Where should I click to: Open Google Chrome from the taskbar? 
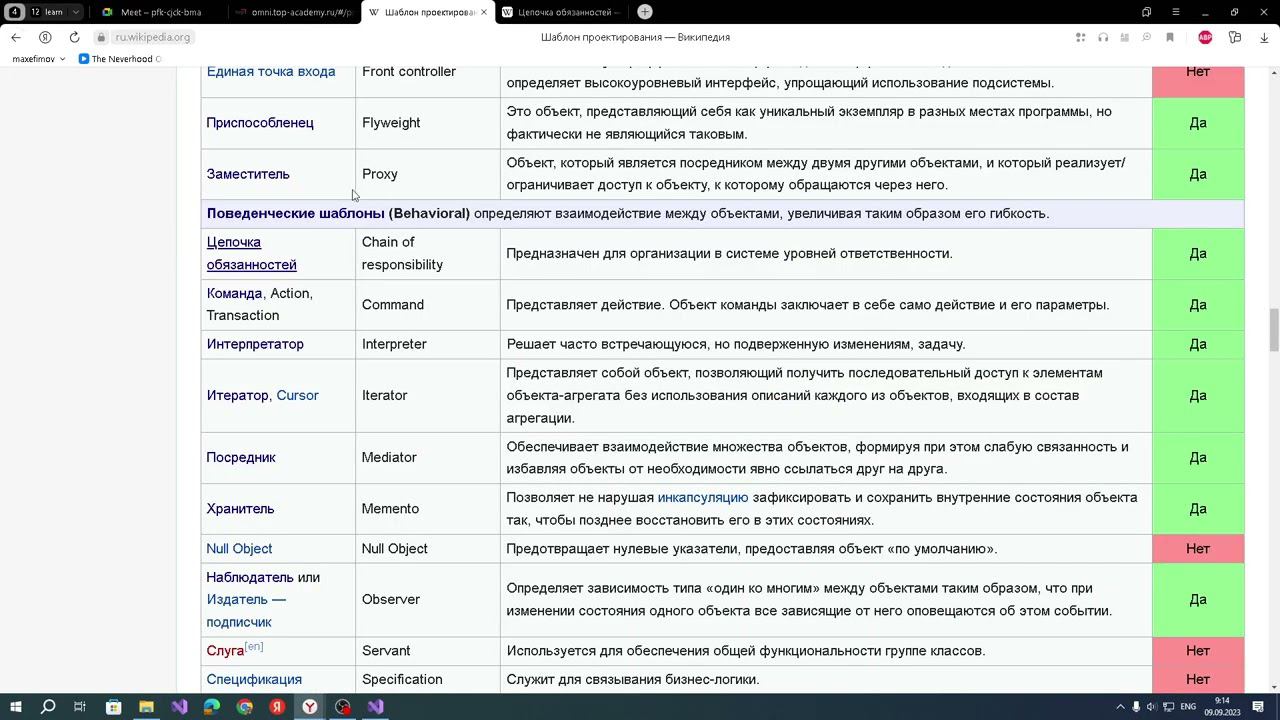point(245,707)
